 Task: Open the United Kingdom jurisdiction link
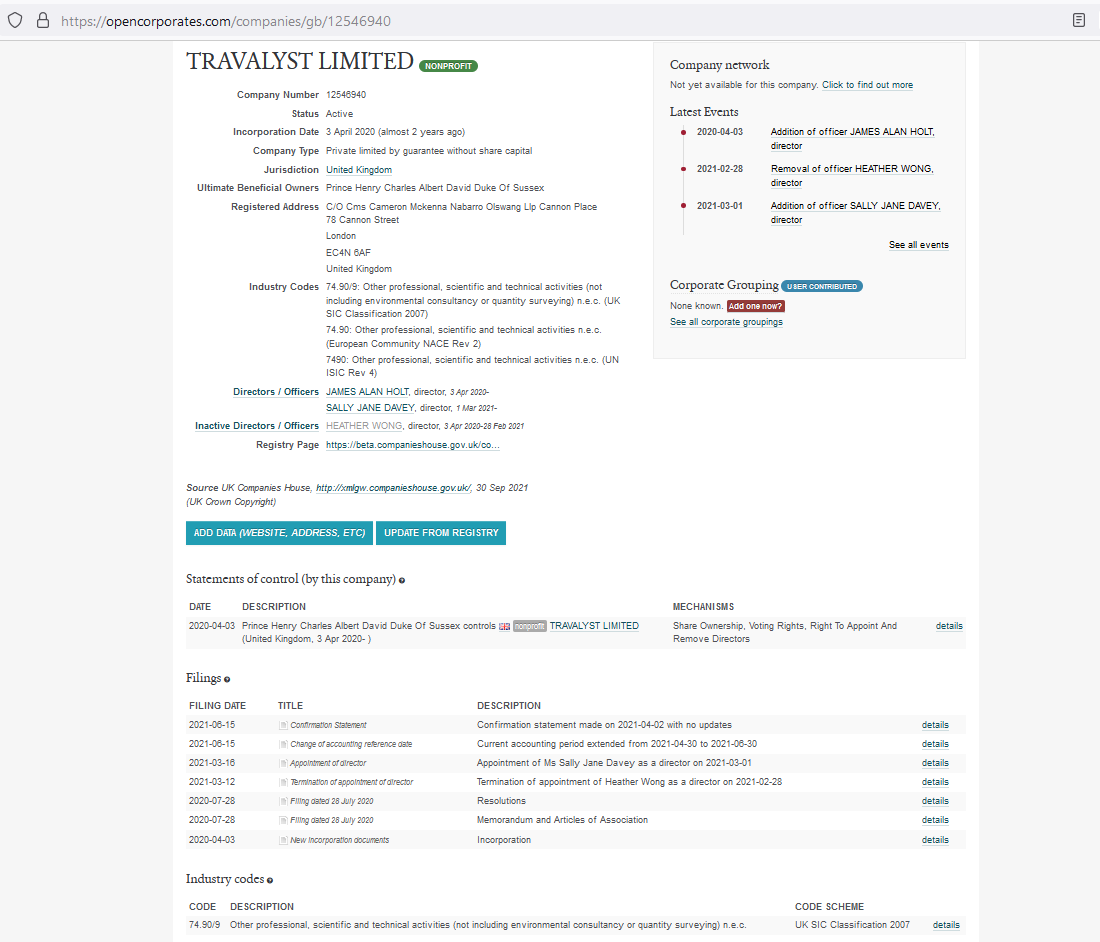point(358,170)
